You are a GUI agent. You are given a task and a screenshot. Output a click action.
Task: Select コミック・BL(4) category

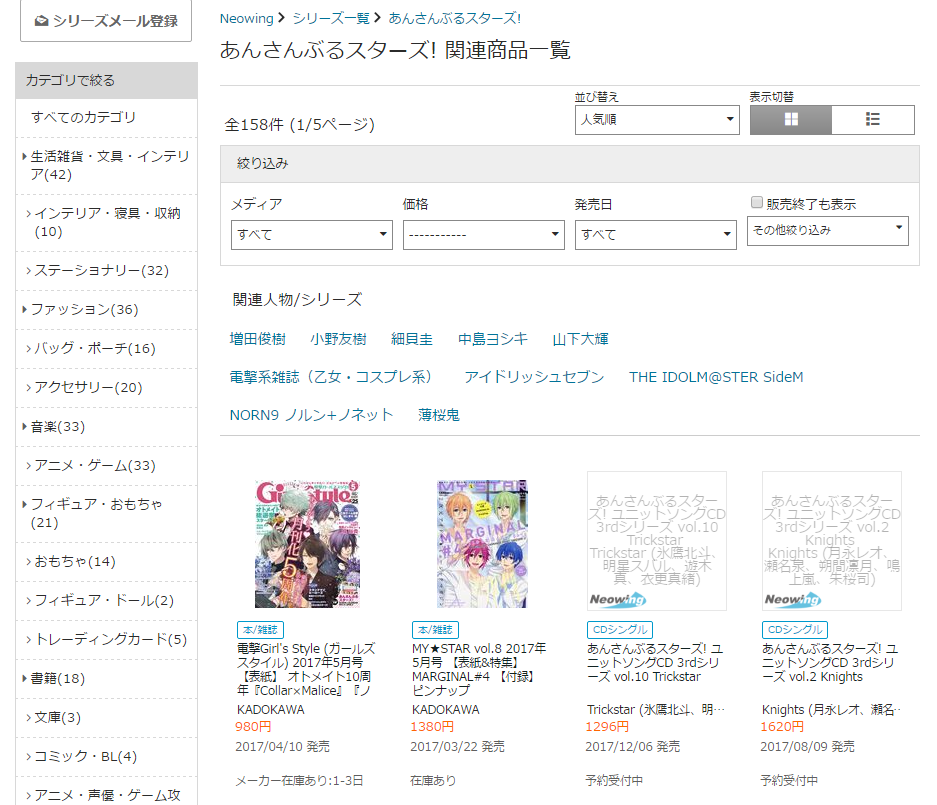[85, 757]
